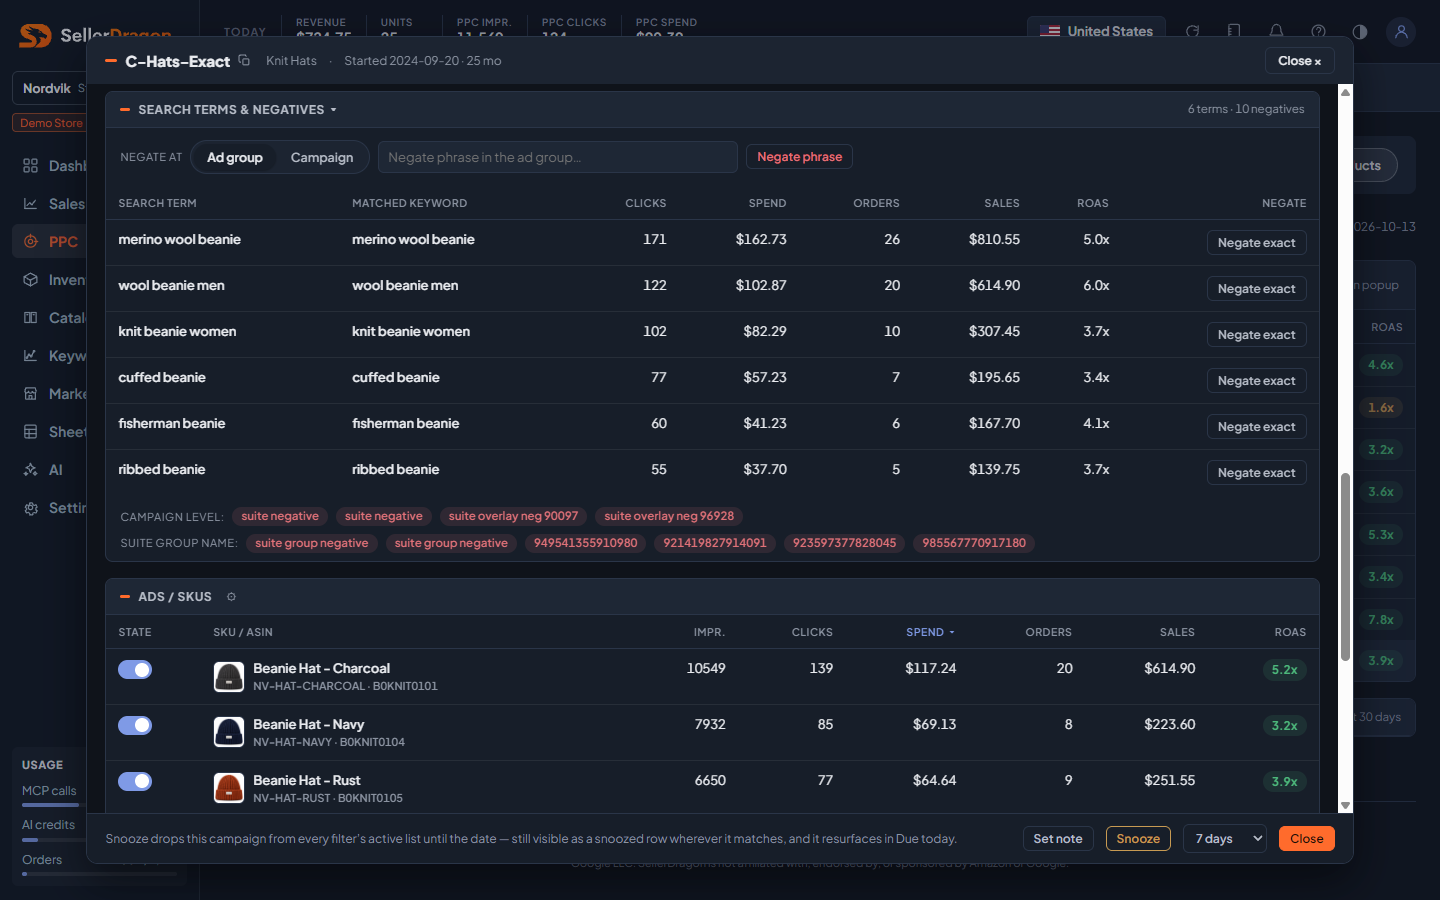
Task: Click the Snooze button
Action: tap(1138, 839)
